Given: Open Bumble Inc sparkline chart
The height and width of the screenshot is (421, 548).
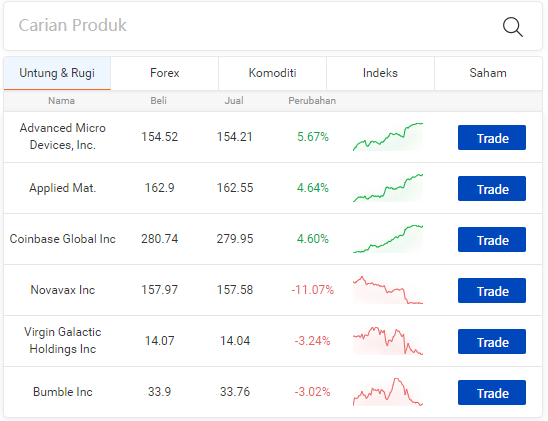Looking at the screenshot, I should pos(388,392).
